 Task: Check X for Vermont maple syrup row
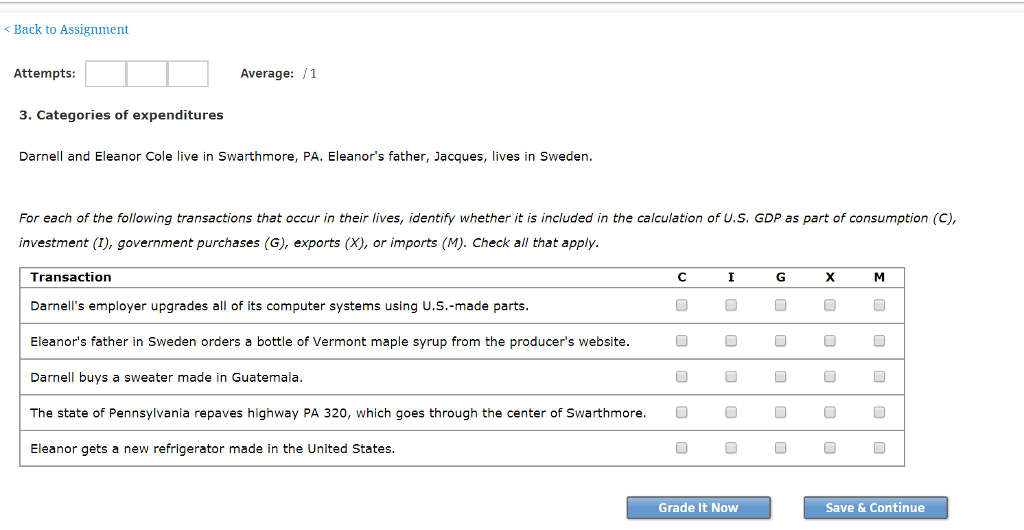(830, 341)
